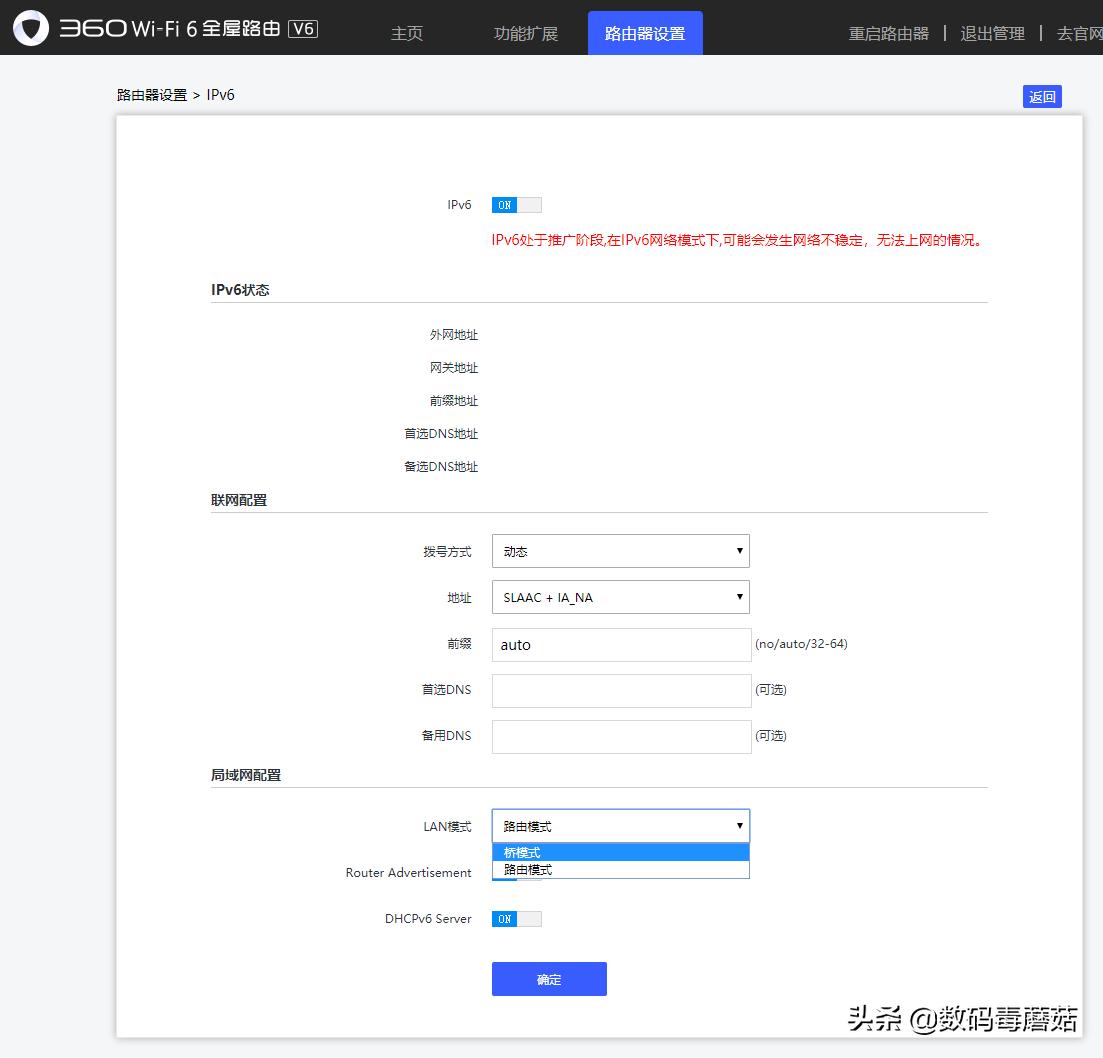Open the LAN模式 dropdown
The width and height of the screenshot is (1103, 1058).
tap(620, 825)
